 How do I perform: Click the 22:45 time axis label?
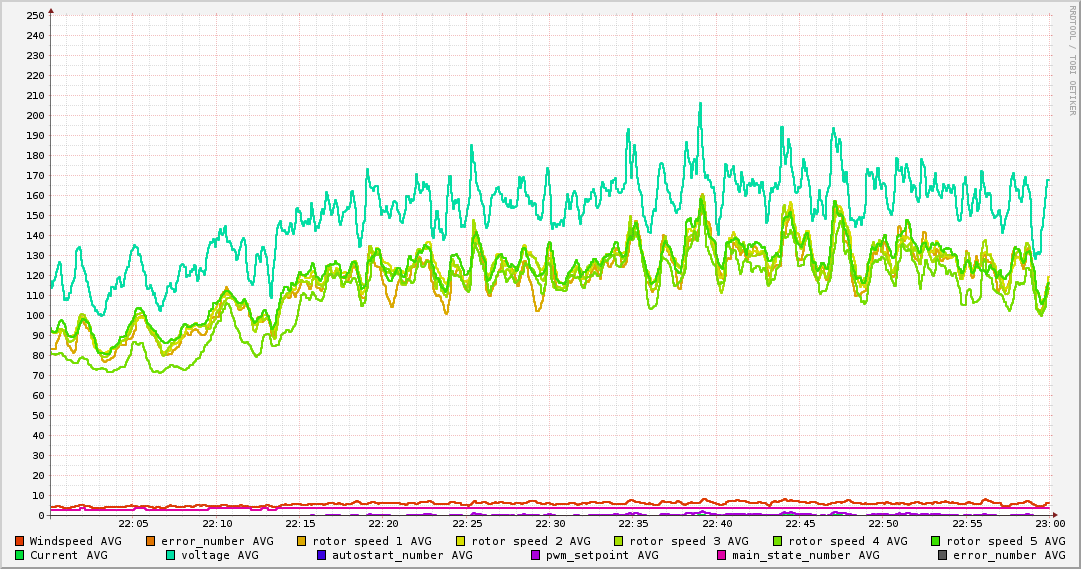(x=801, y=524)
